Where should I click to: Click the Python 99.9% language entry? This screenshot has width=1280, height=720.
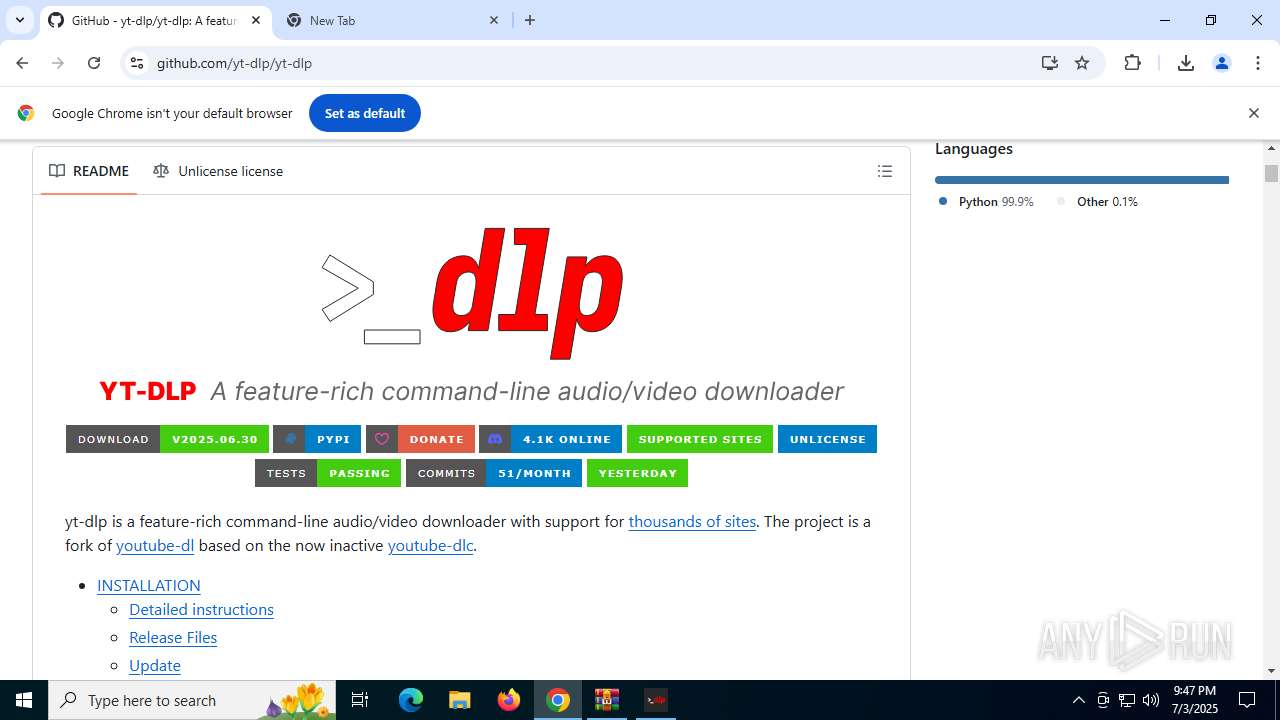(986, 201)
